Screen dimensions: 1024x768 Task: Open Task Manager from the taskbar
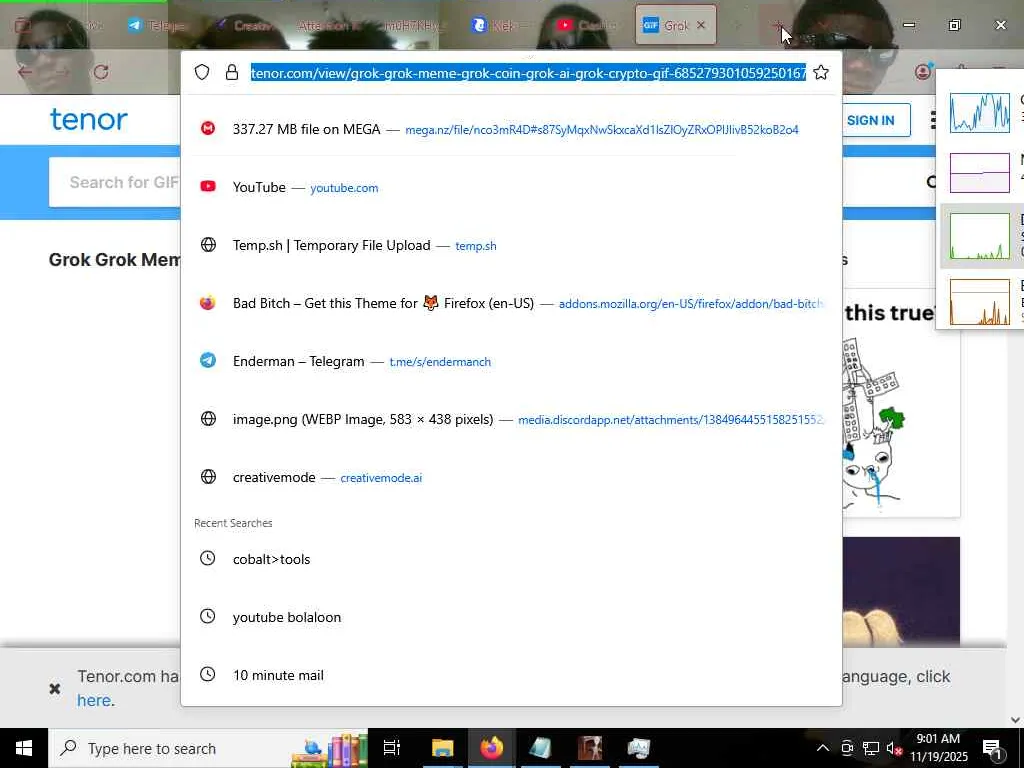coord(639,748)
